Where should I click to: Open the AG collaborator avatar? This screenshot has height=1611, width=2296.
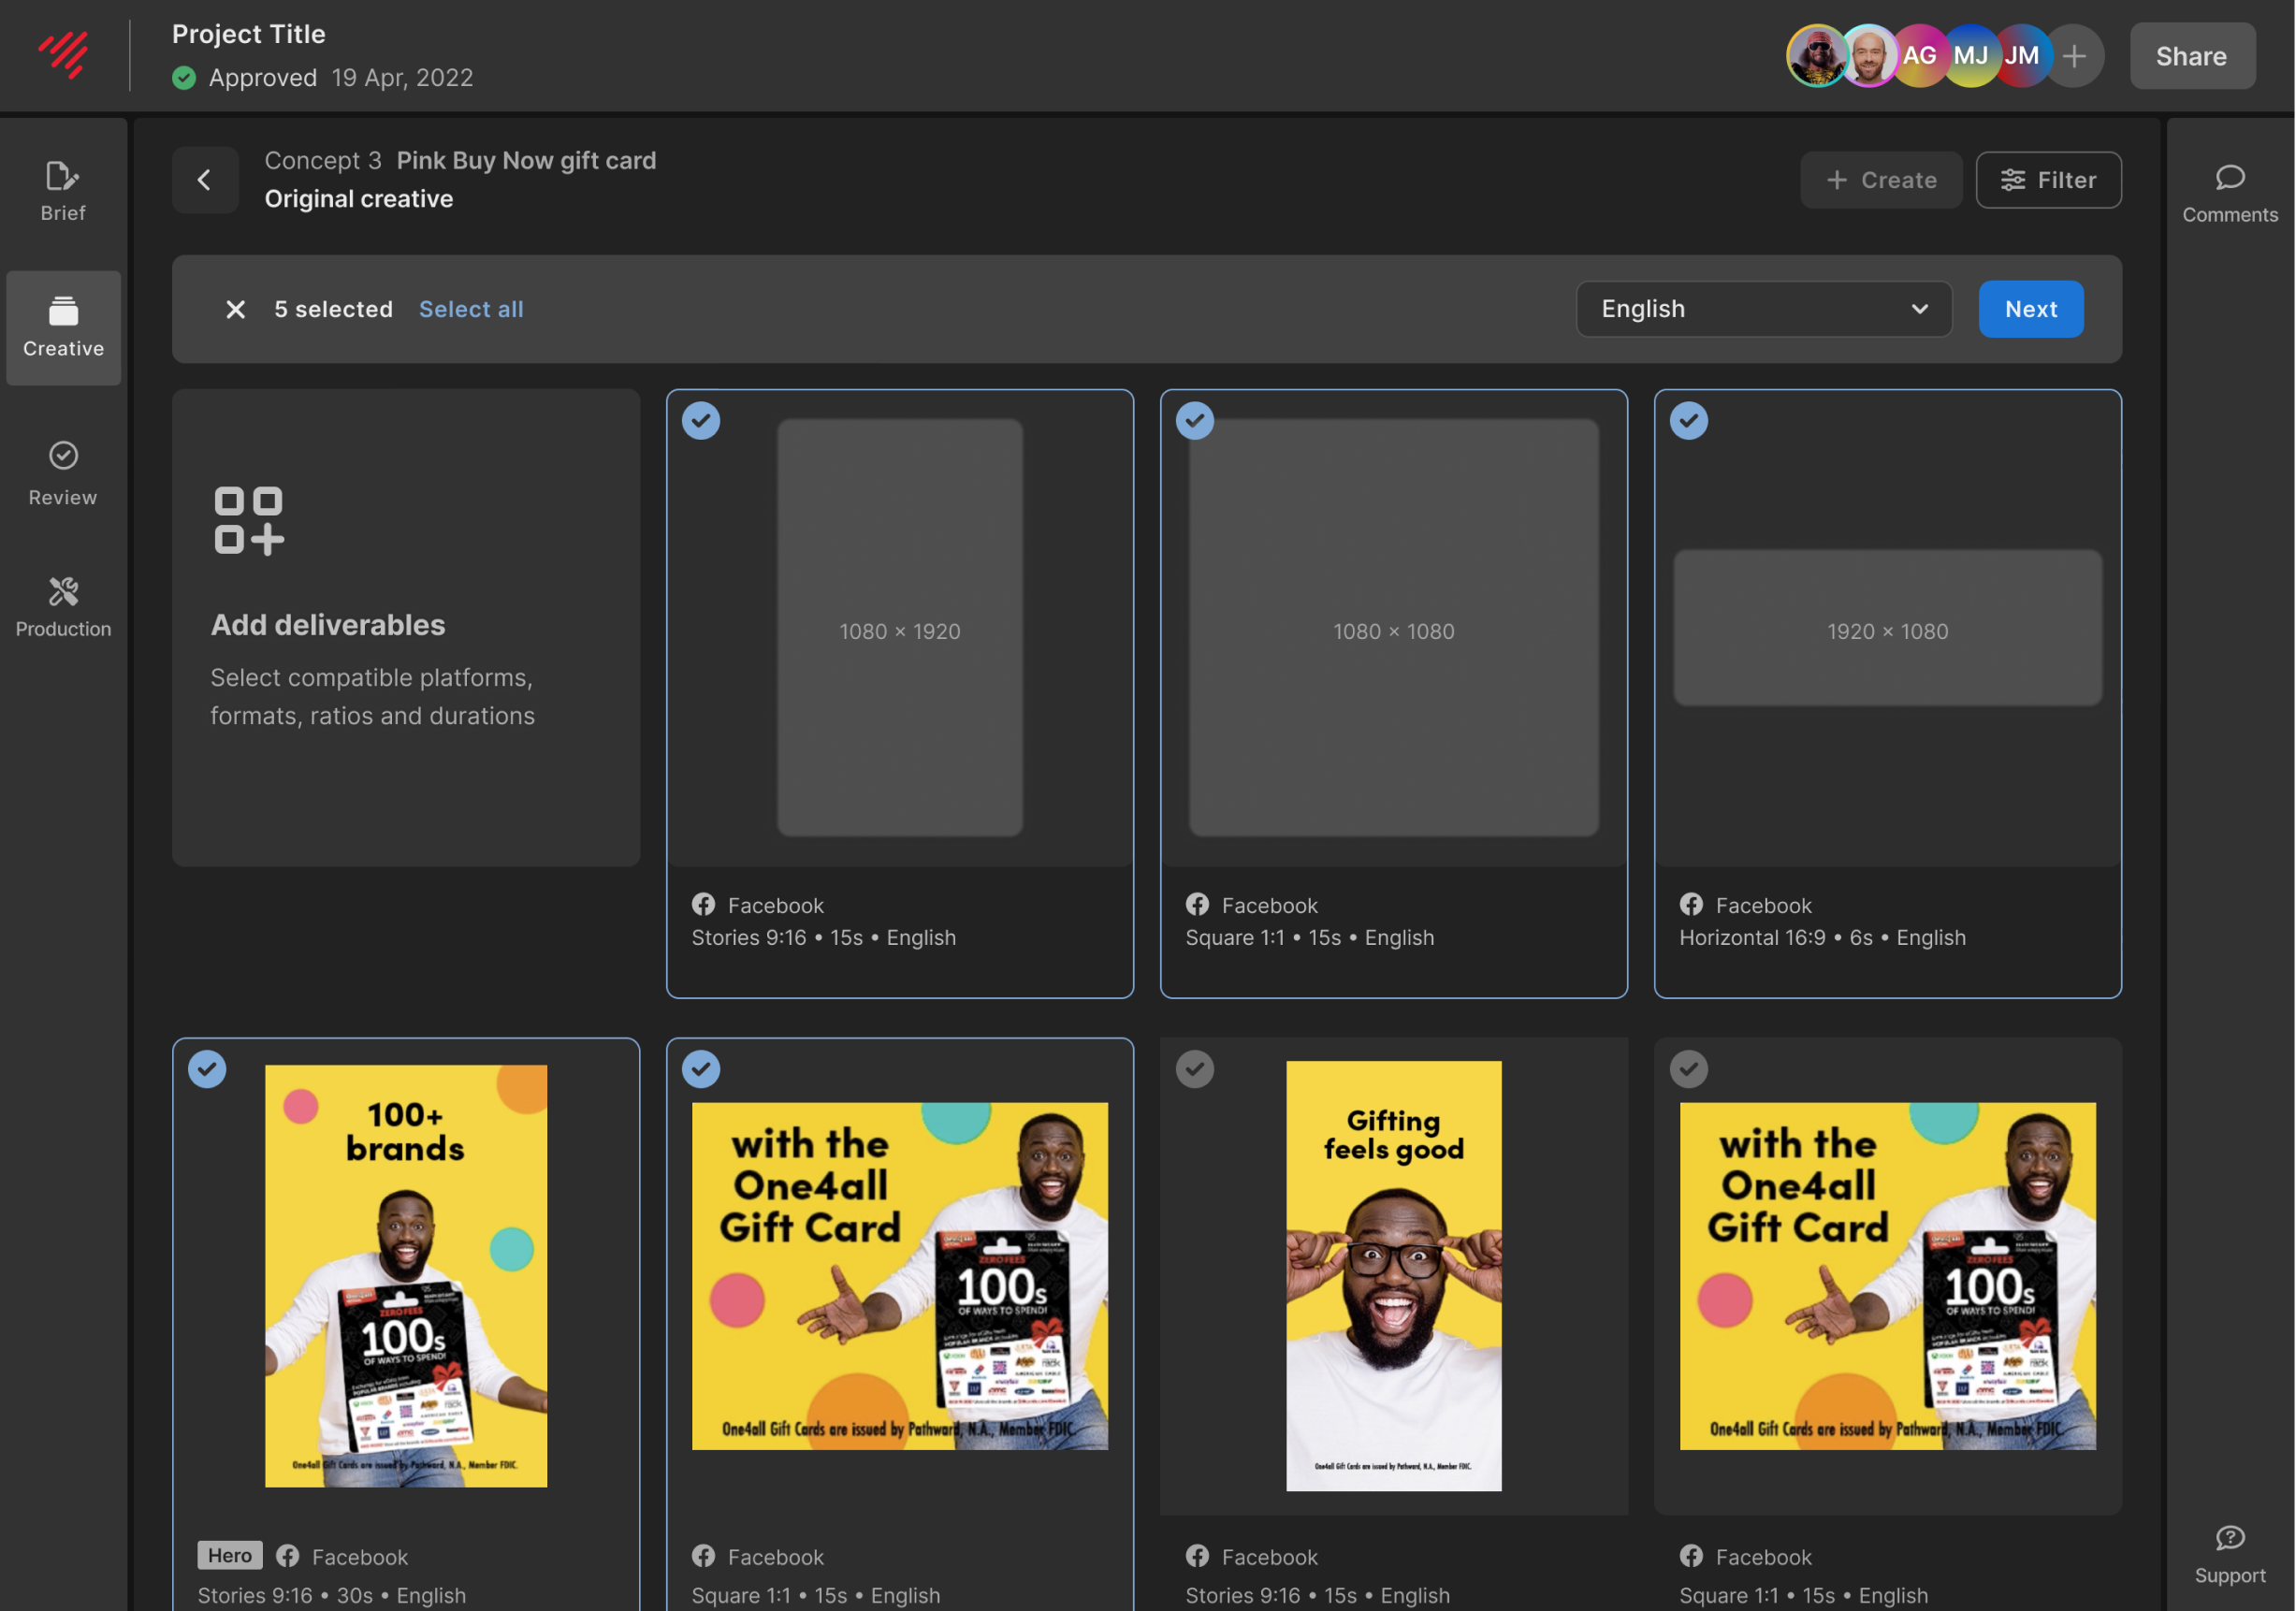click(x=1918, y=56)
